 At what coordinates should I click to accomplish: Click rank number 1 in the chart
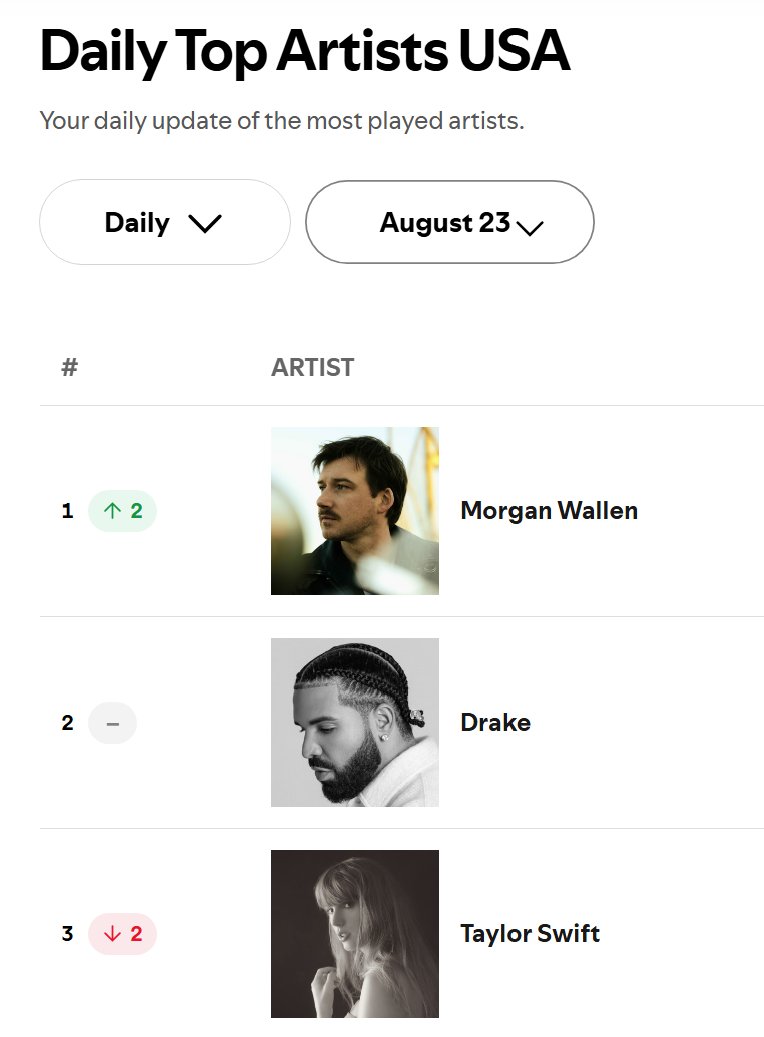(68, 511)
